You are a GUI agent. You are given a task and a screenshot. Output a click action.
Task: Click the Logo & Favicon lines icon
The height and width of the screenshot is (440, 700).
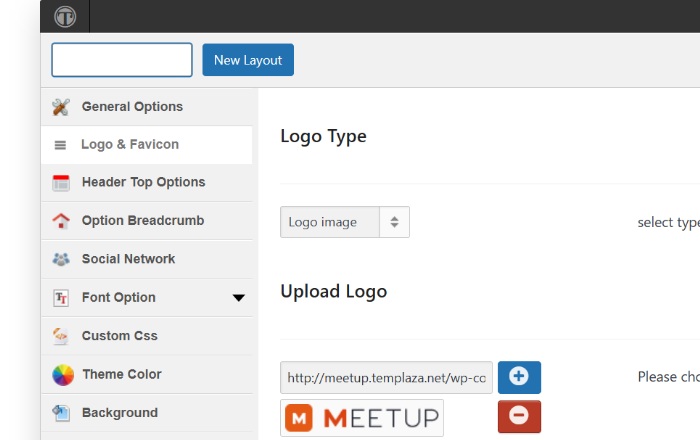[x=60, y=145]
